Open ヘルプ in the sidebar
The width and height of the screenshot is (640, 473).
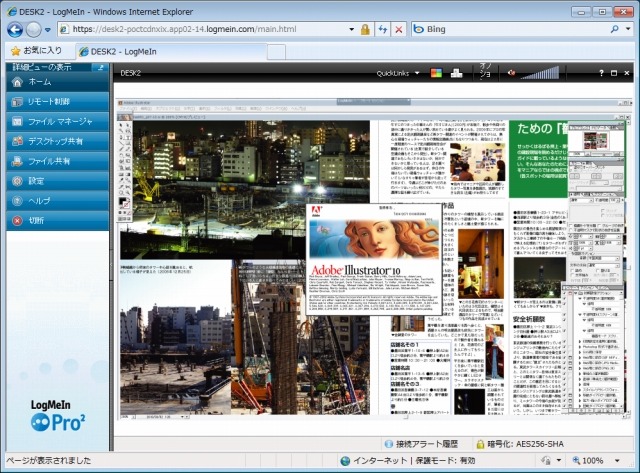pyautogui.click(x=58, y=201)
